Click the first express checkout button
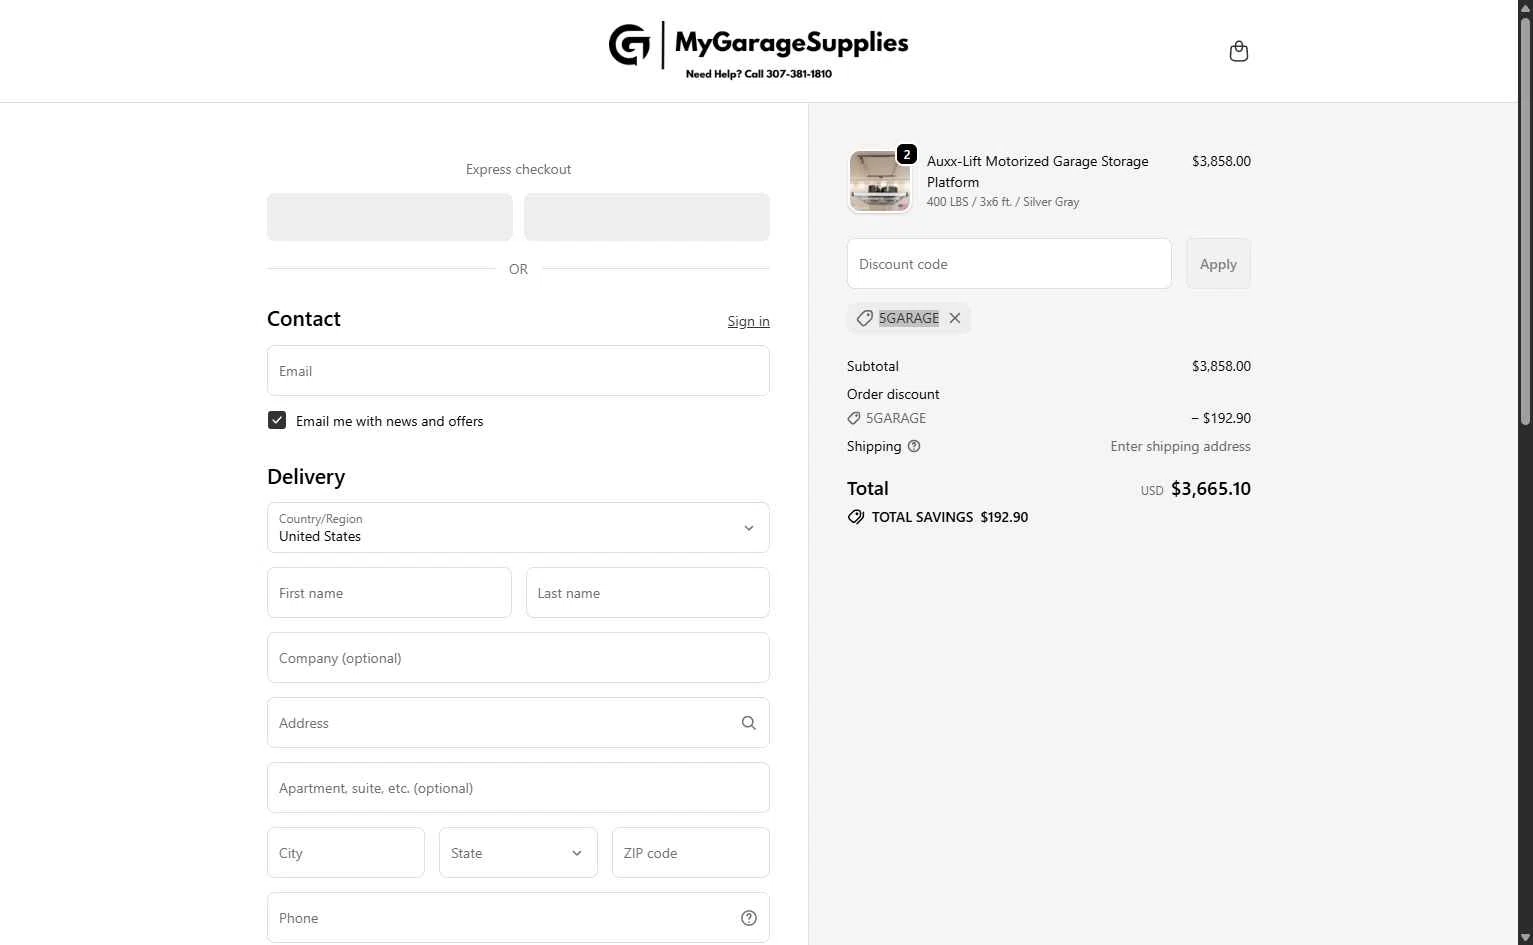Screen dimensions: 1533x945 390,217
